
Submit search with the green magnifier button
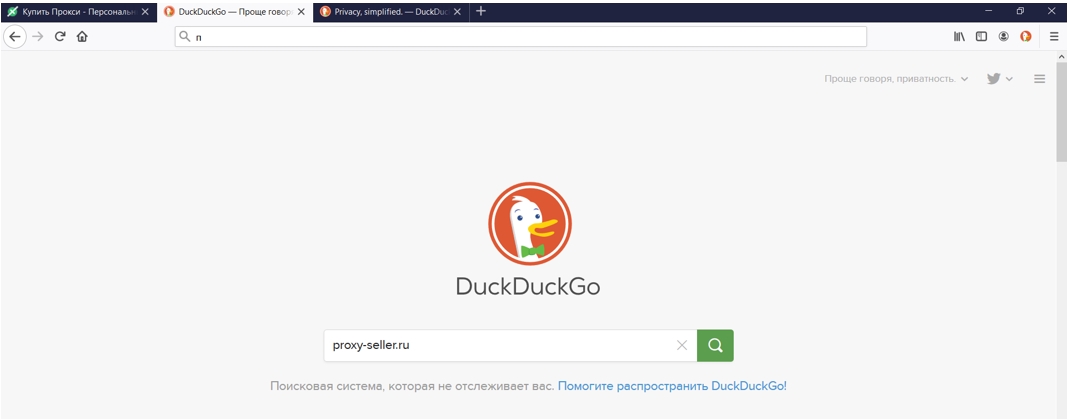(715, 345)
